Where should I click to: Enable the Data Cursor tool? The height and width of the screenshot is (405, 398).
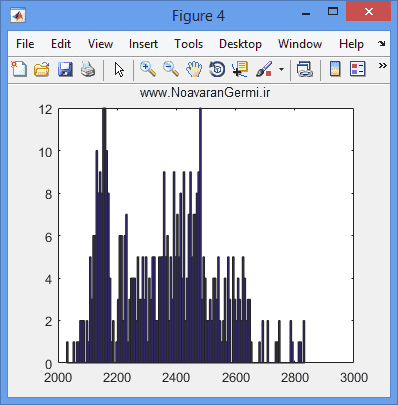(240, 69)
